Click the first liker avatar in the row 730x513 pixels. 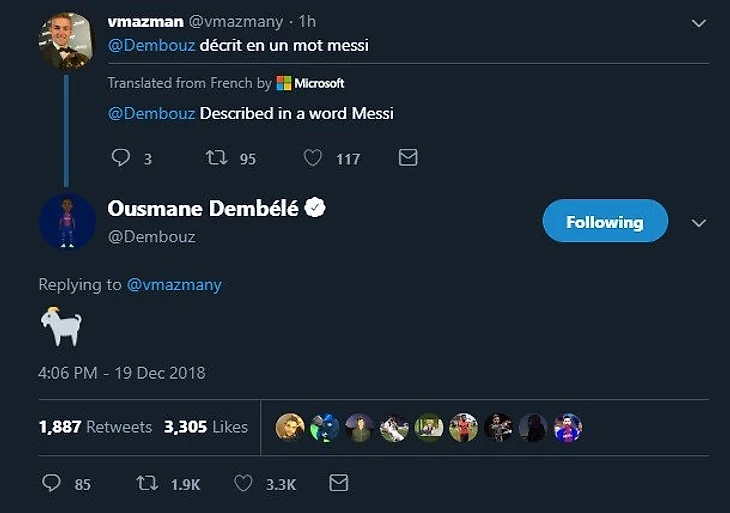(290, 427)
